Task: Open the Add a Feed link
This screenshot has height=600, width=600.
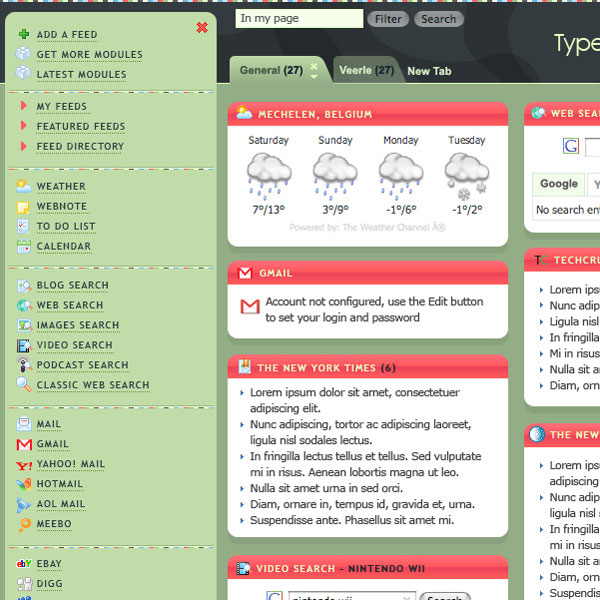Action: point(67,34)
